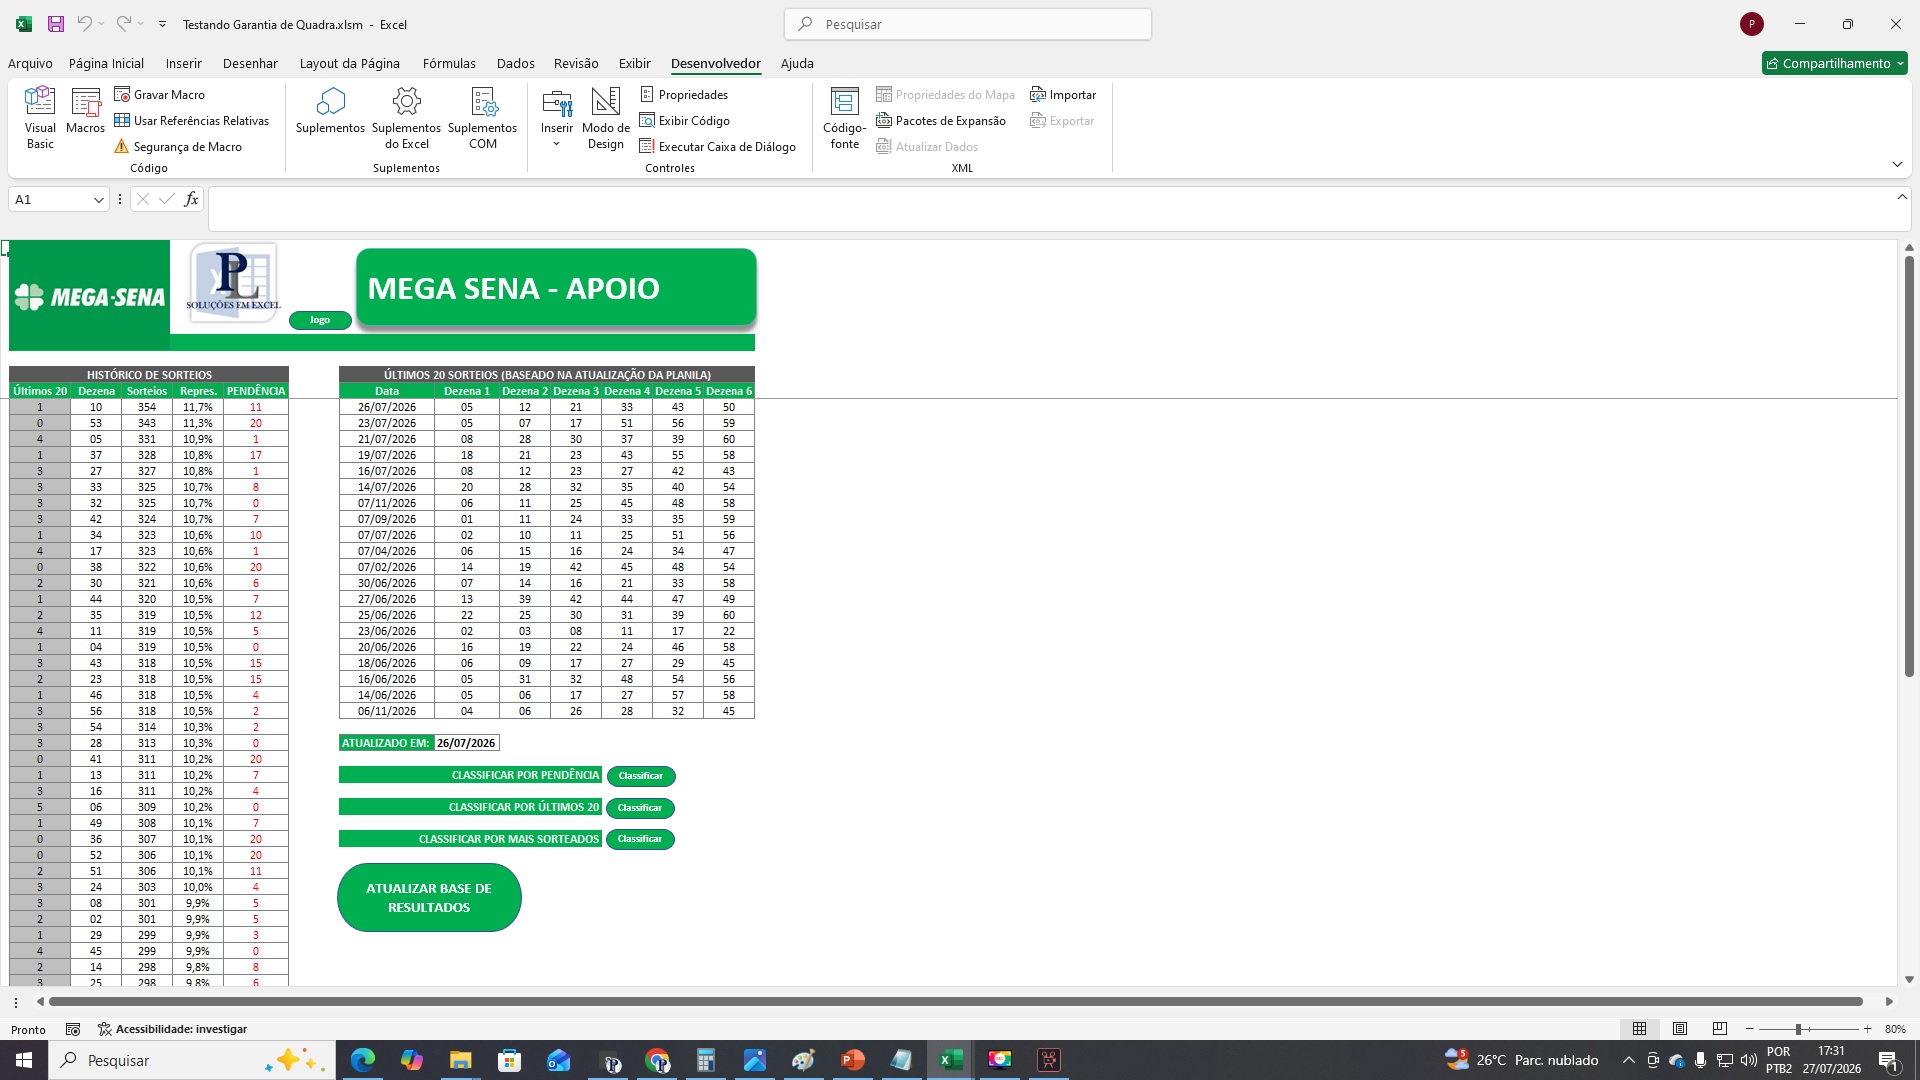Viewport: 1920px width, 1080px height.
Task: Click ATUALIZAR BASE DE RESULTADOS button
Action: click(429, 897)
